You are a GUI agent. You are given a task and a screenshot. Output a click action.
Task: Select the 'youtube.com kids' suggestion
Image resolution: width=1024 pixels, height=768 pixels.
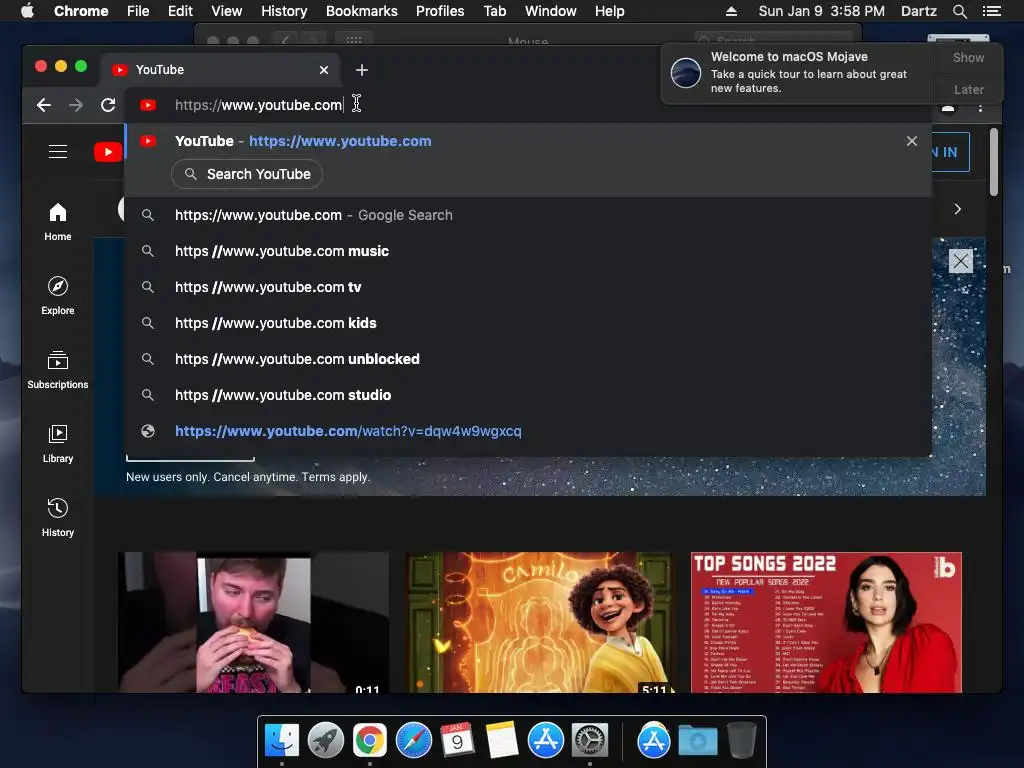(x=528, y=323)
